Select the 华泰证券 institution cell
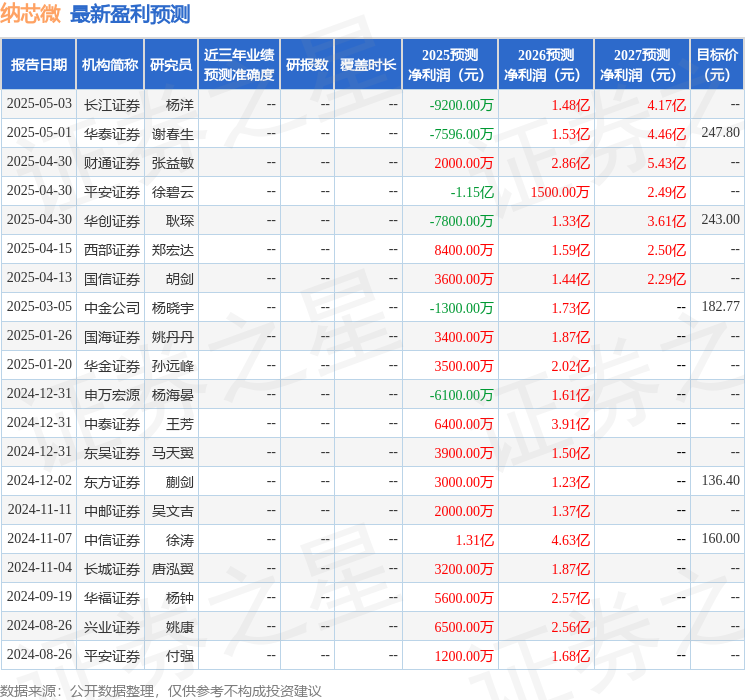Image resolution: width=745 pixels, height=700 pixels. tap(112, 134)
